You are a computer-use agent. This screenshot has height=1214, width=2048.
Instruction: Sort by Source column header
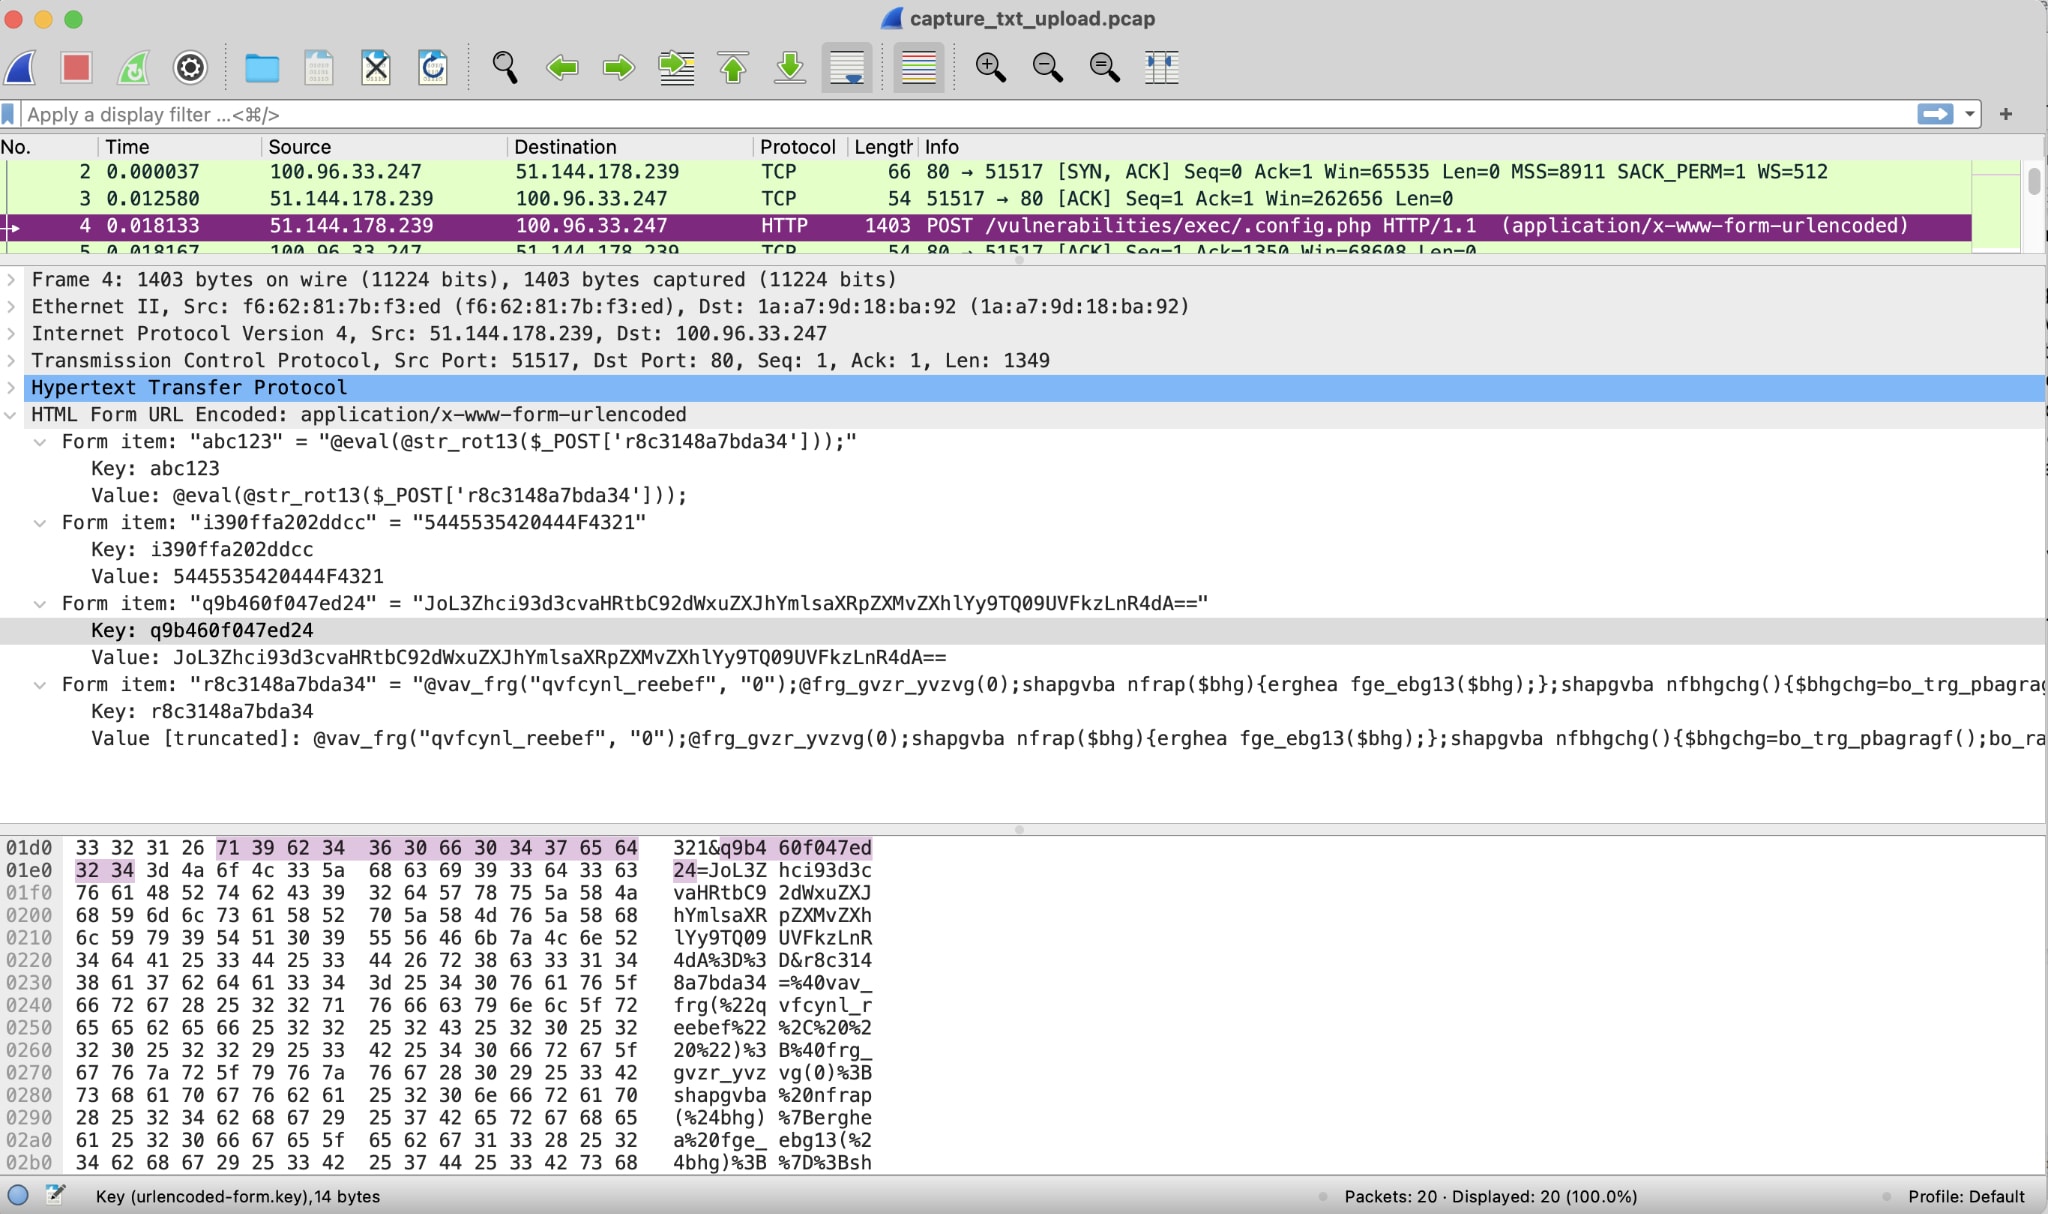(384, 147)
